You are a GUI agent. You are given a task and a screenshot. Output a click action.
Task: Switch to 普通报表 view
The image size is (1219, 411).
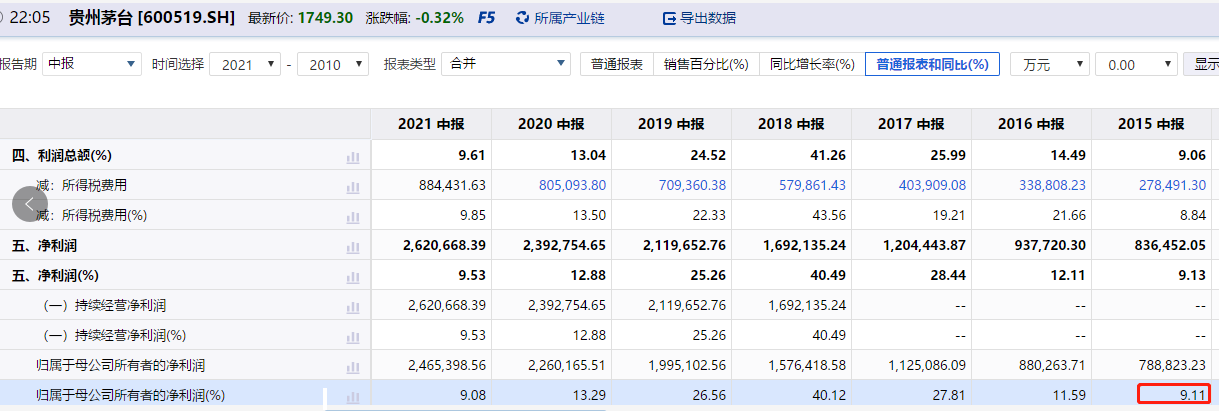coord(617,64)
